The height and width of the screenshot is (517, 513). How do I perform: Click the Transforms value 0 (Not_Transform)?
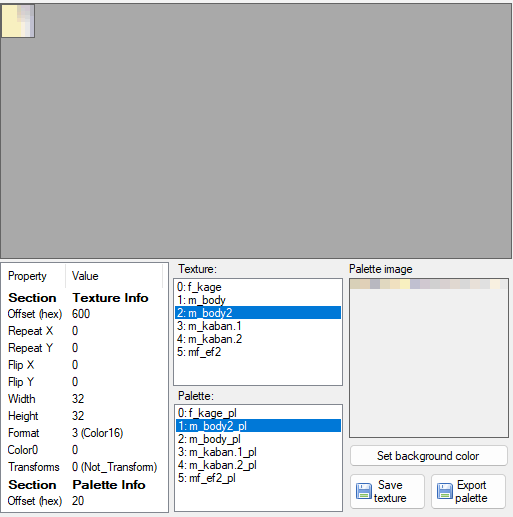pos(114,467)
